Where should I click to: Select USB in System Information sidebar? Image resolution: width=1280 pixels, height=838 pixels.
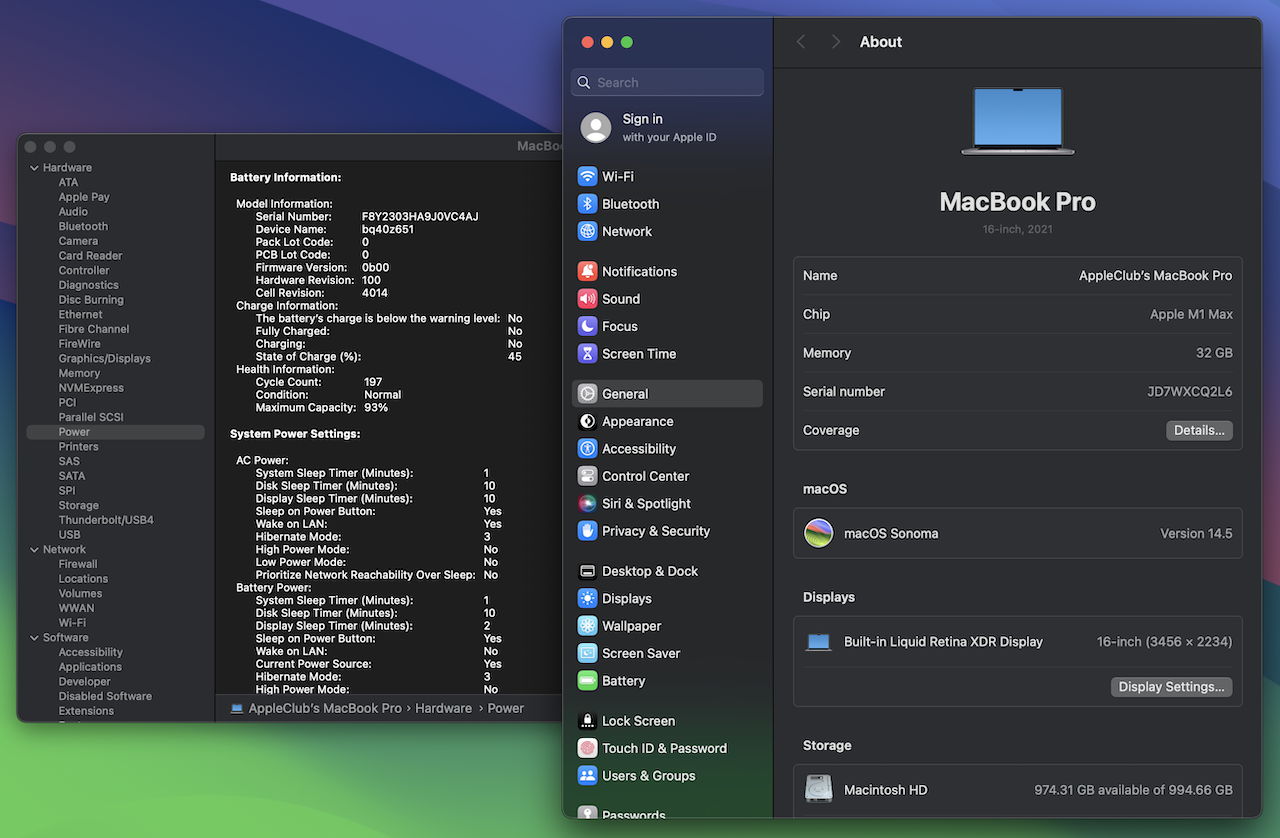(x=69, y=535)
